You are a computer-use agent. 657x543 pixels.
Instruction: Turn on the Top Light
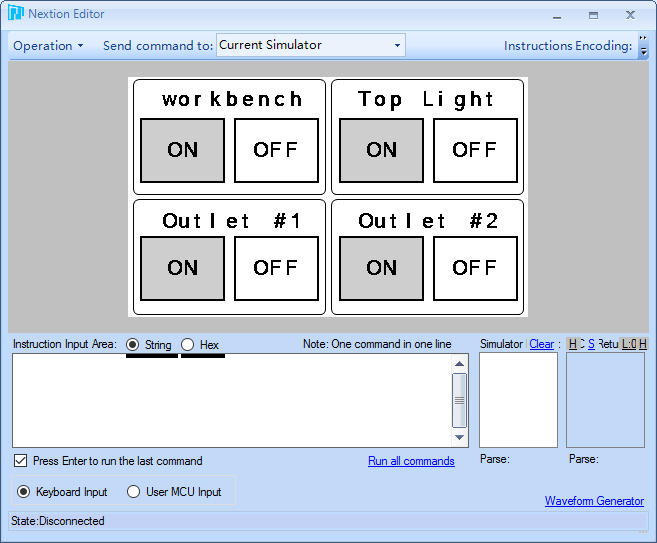pyautogui.click(x=381, y=150)
